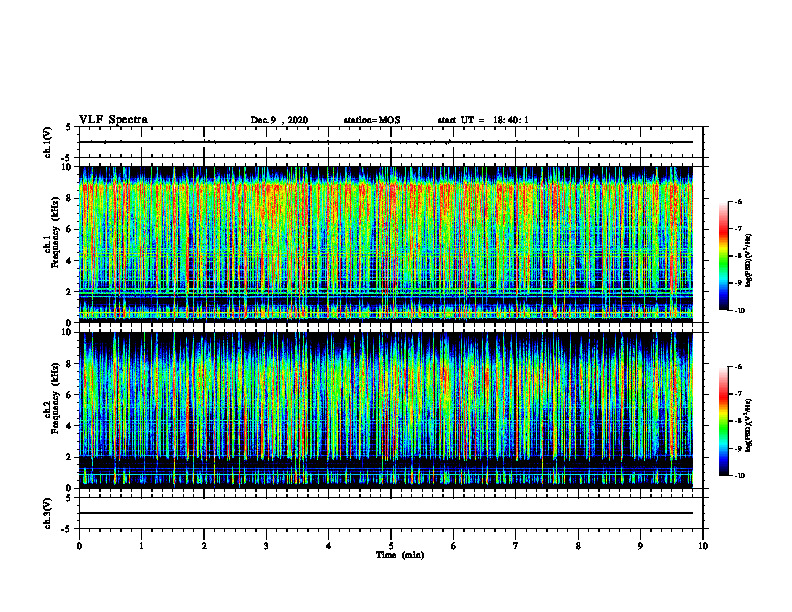792x612 pixels.
Task: Click the "8" kHz tick on ch.1 frequency axis
Action: [x=70, y=198]
